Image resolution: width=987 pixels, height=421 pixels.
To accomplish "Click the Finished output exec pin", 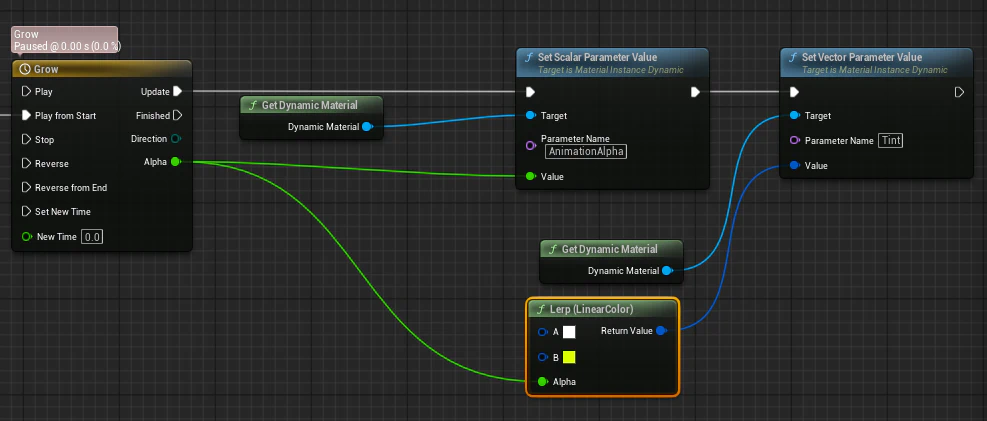I will (178, 116).
